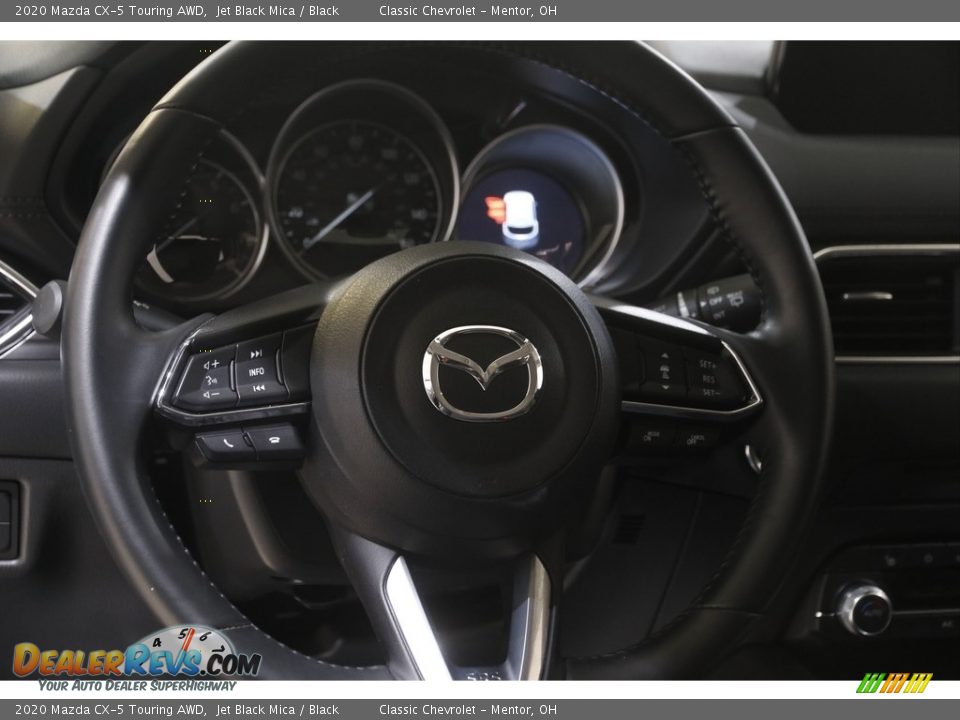Turn on cruise with MODE ON button
This screenshot has height=720, width=960.
coord(650,437)
